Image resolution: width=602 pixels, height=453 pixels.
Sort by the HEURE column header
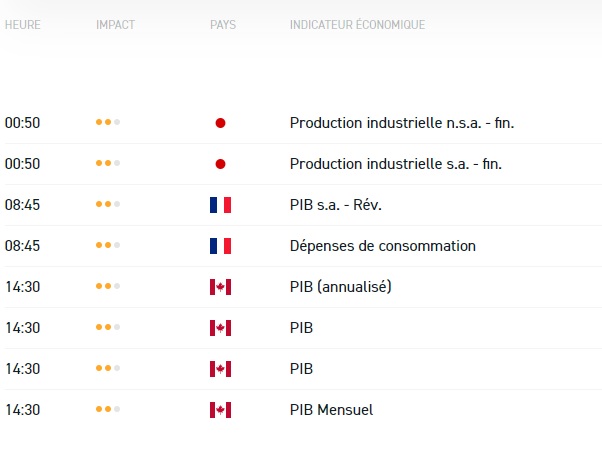[x=23, y=24]
